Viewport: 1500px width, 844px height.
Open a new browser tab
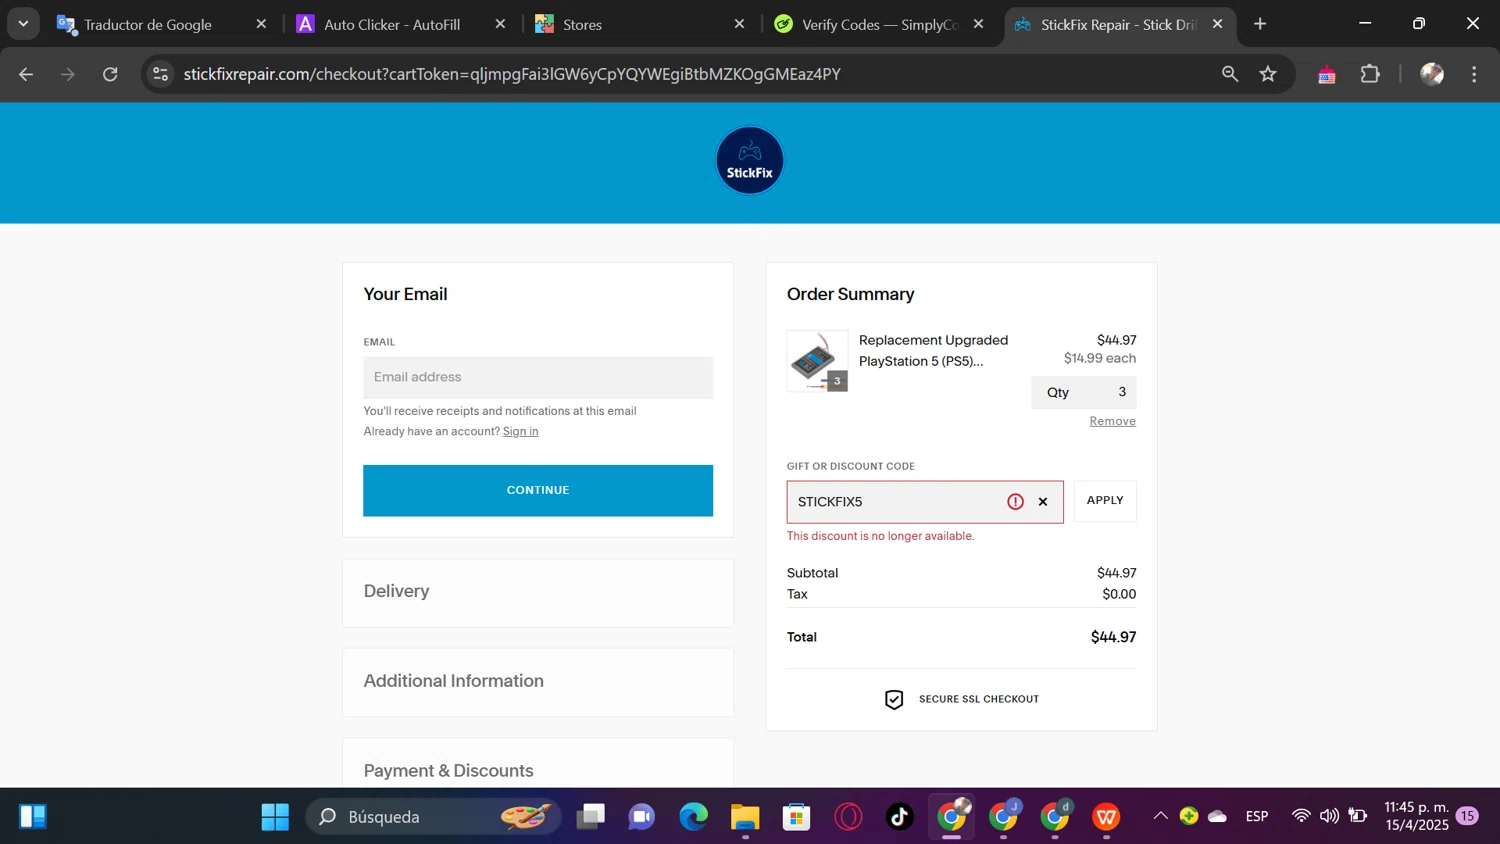tap(1260, 24)
